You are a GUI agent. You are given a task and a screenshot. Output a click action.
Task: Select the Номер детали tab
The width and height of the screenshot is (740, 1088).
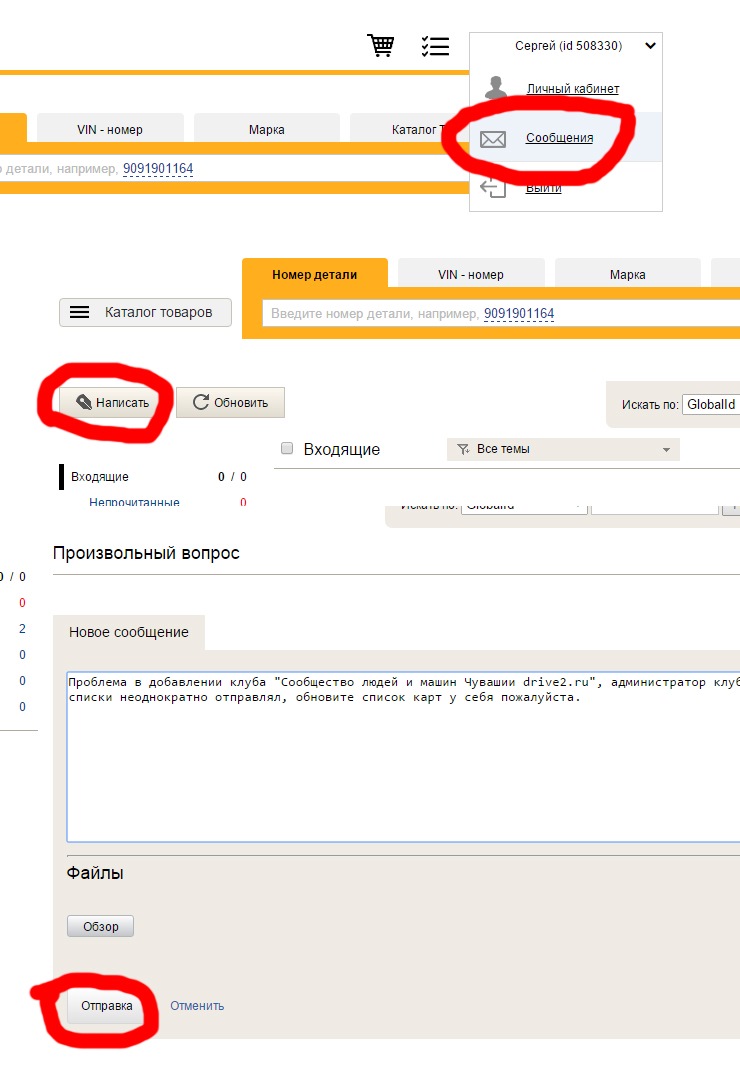tap(314, 274)
